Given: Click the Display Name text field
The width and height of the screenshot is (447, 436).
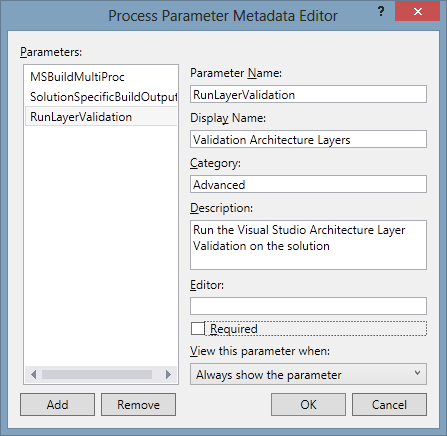Looking at the screenshot, I should pyautogui.click(x=308, y=139).
